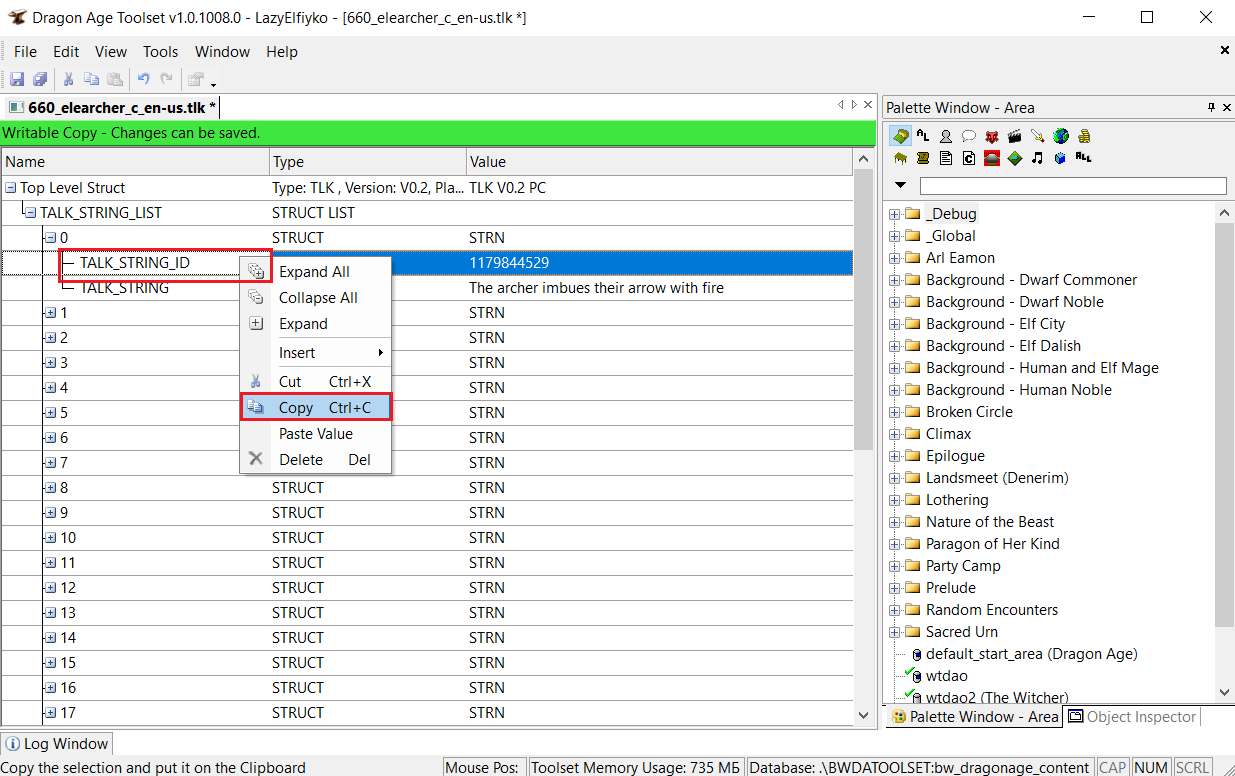Open the palette filter dropdown arrow
Viewport: 1235px width, 776px height.
900,185
